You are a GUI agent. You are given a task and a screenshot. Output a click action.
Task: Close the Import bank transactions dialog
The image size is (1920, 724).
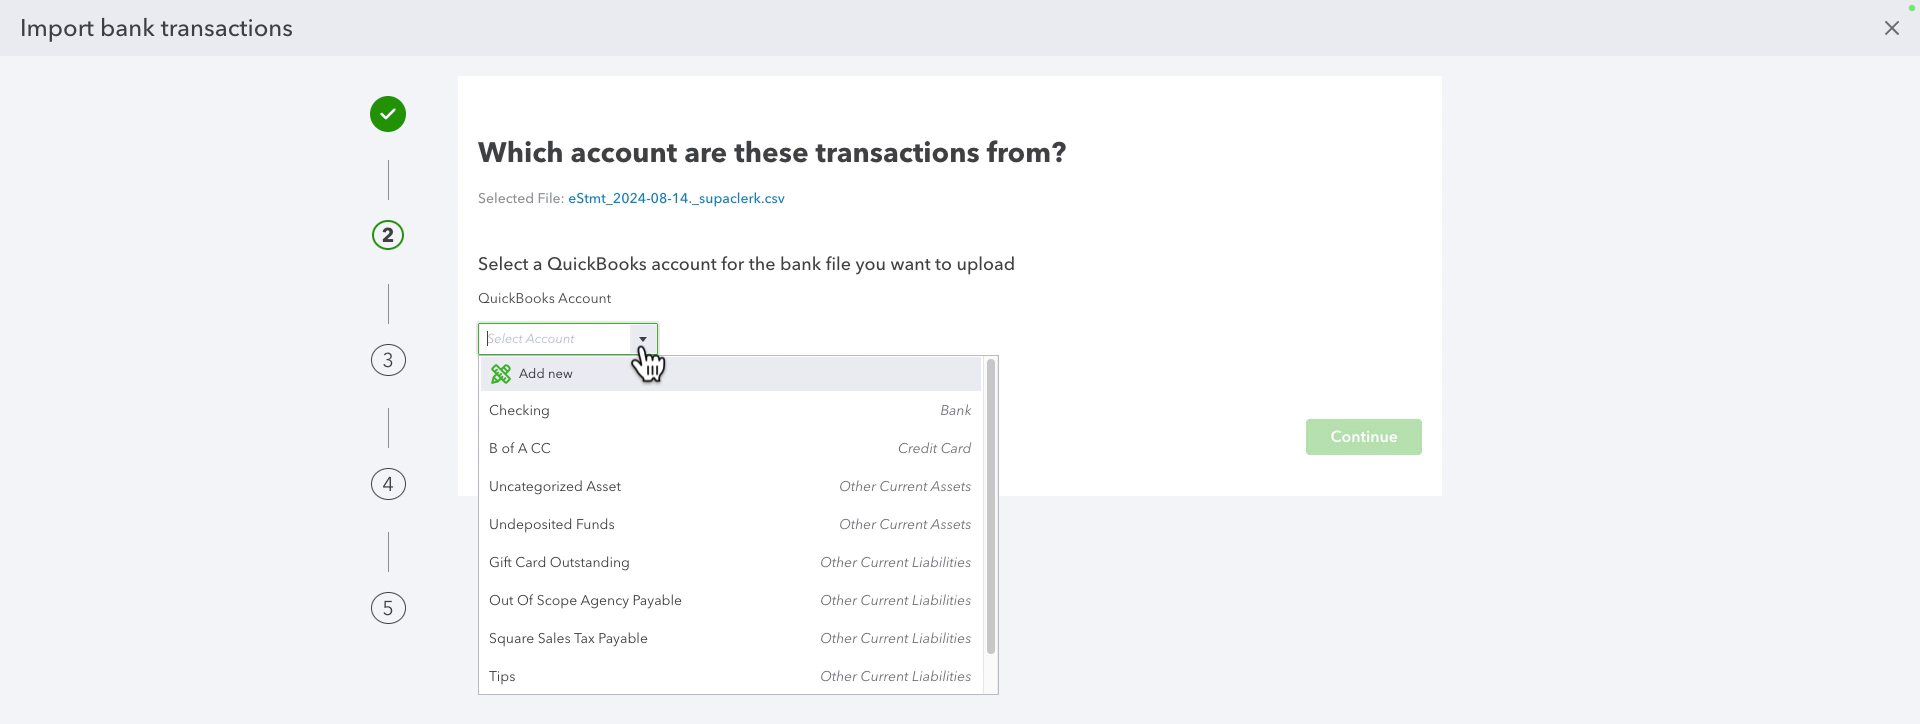tap(1891, 28)
